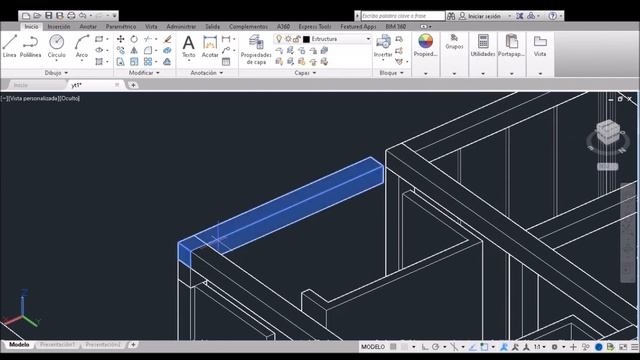Choose the Arco tool

(x=82, y=46)
